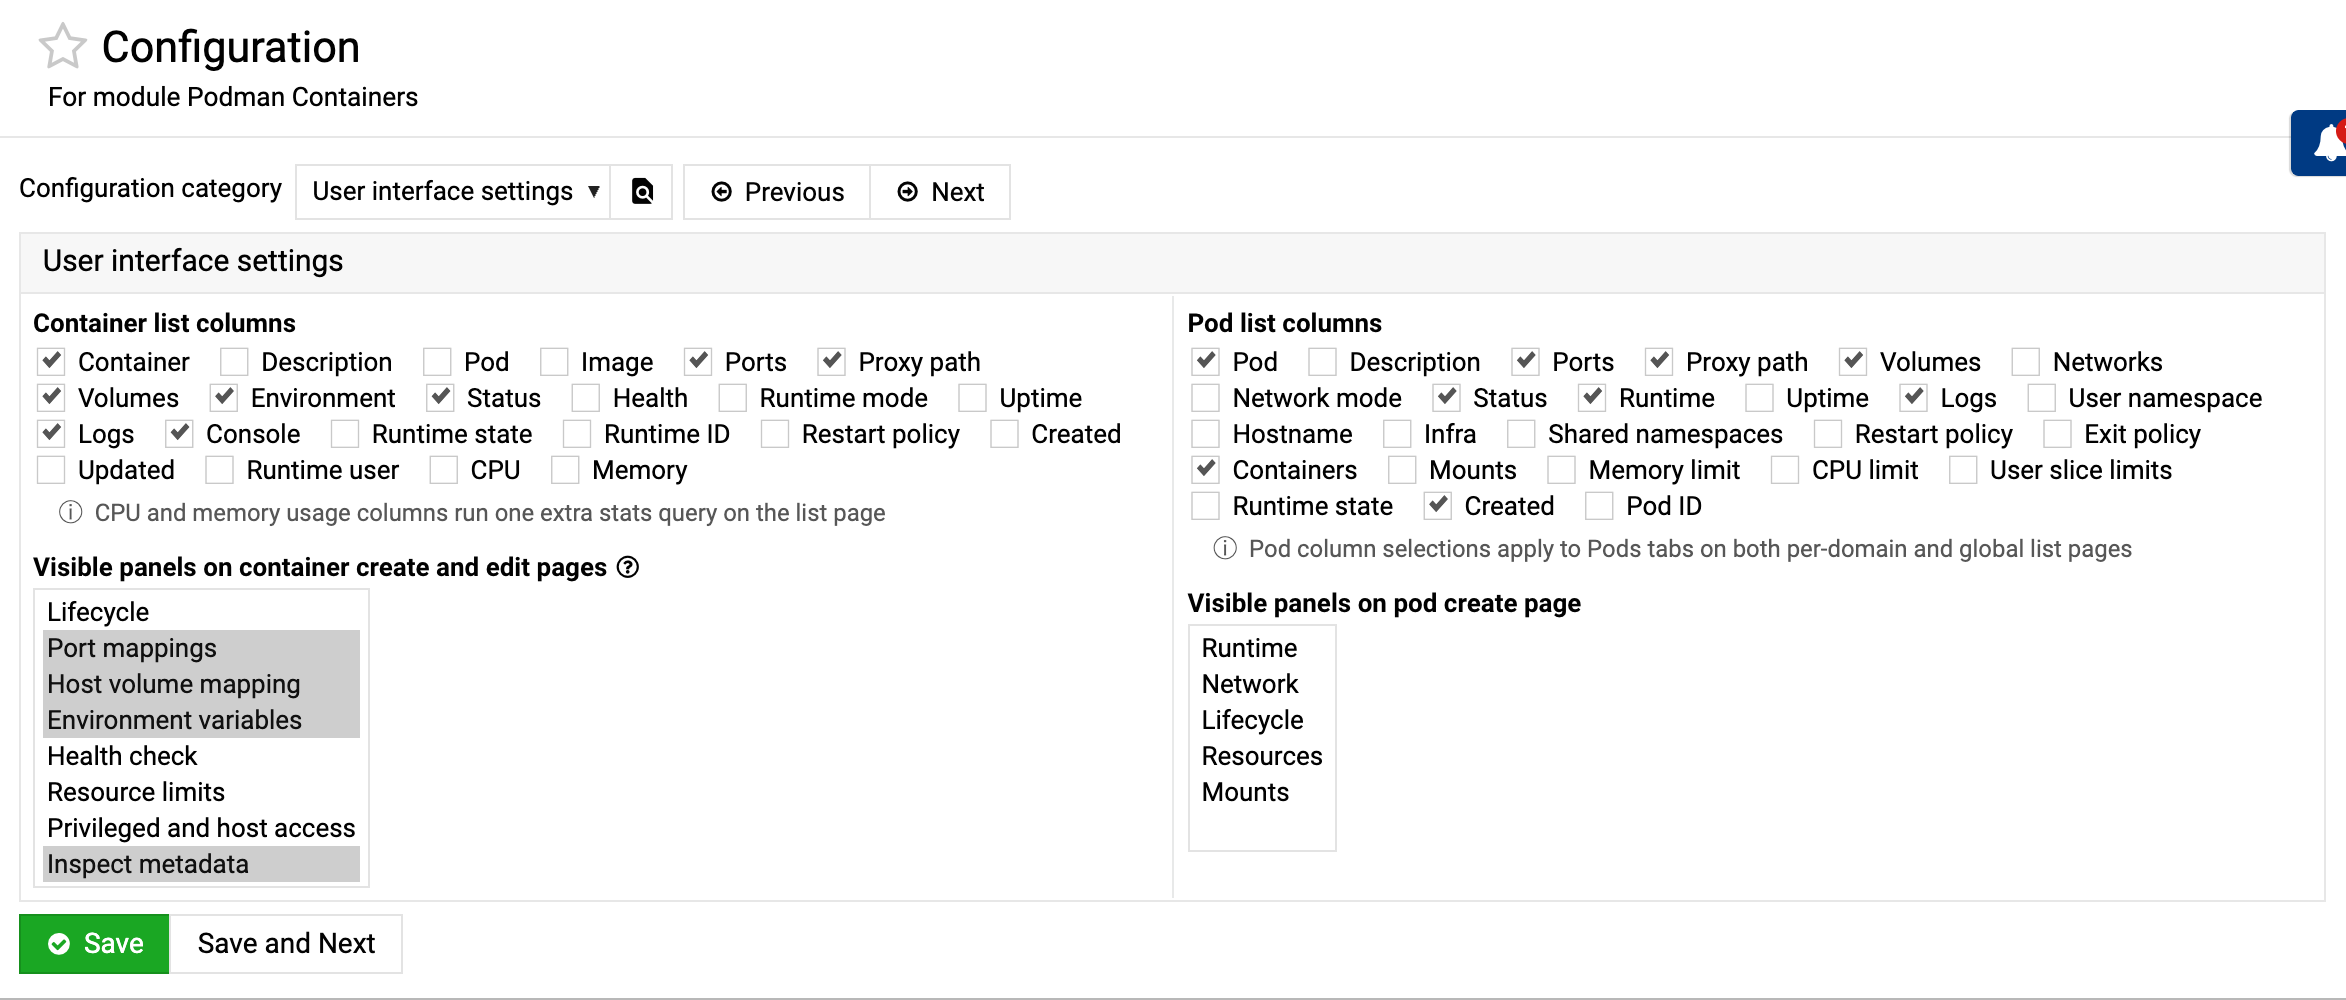The height and width of the screenshot is (1000, 2346).
Task: Select Inspect metadata panel option
Action: pyautogui.click(x=148, y=864)
